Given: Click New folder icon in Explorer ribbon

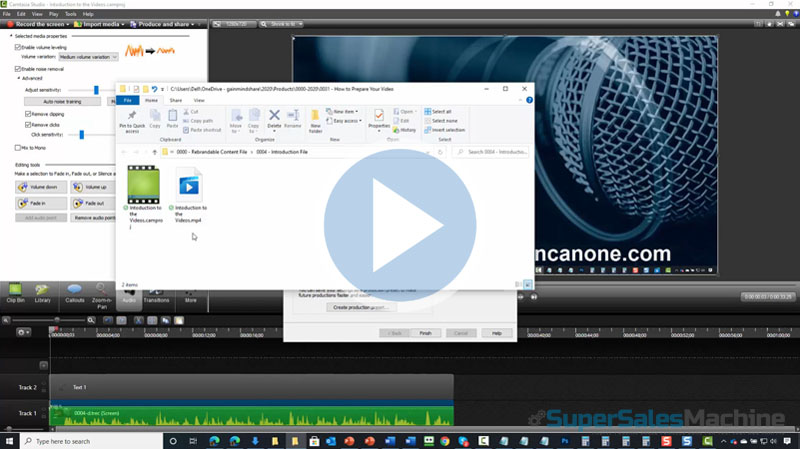Looking at the screenshot, I should click(x=315, y=119).
